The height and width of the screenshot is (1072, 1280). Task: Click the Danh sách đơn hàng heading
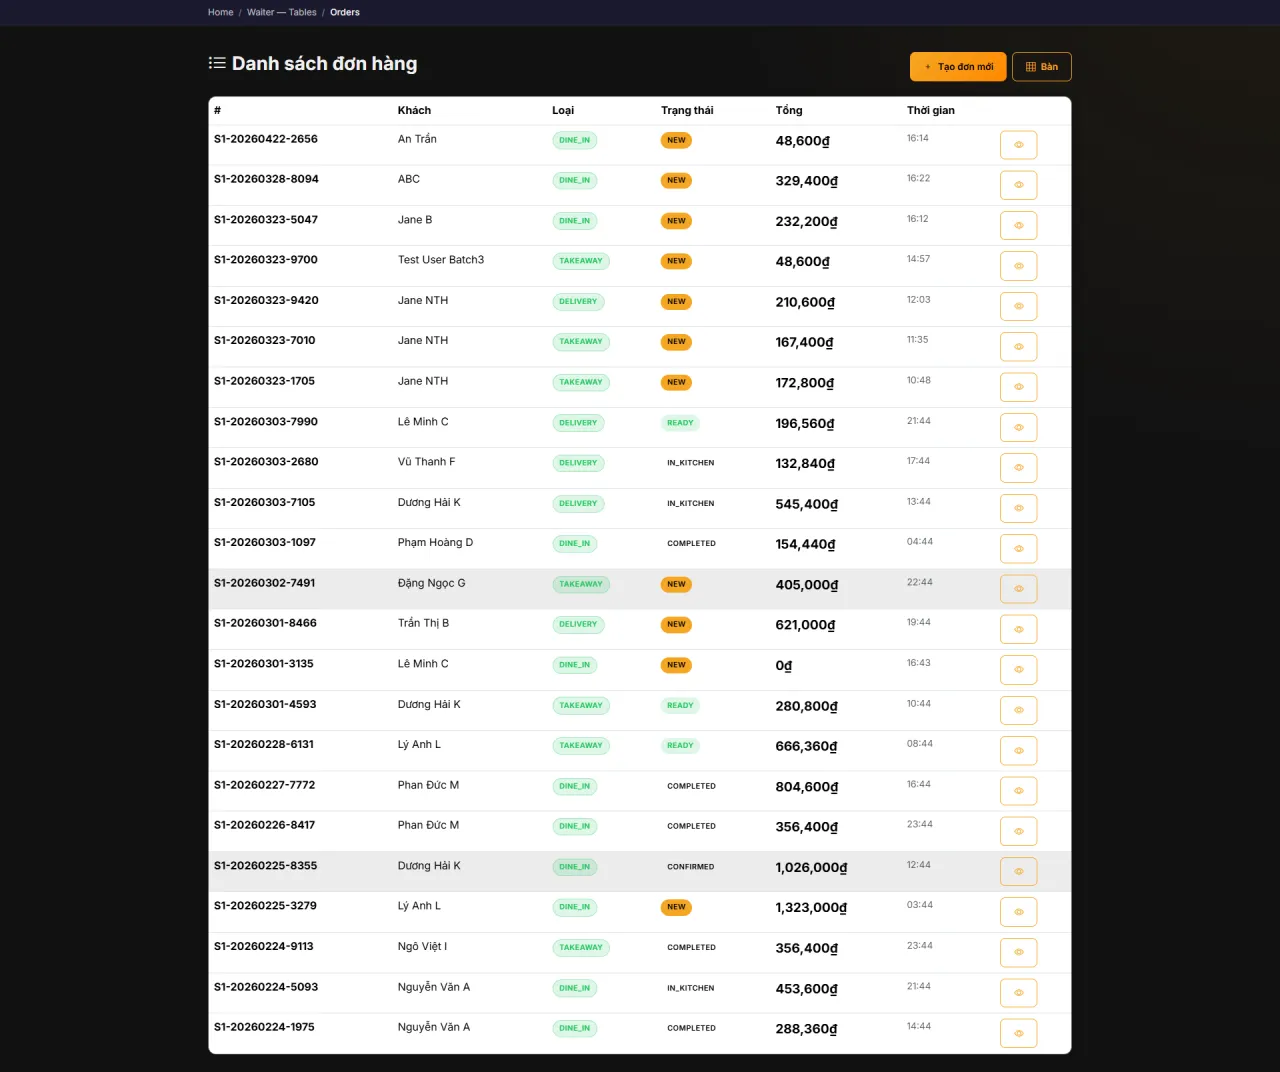click(324, 64)
